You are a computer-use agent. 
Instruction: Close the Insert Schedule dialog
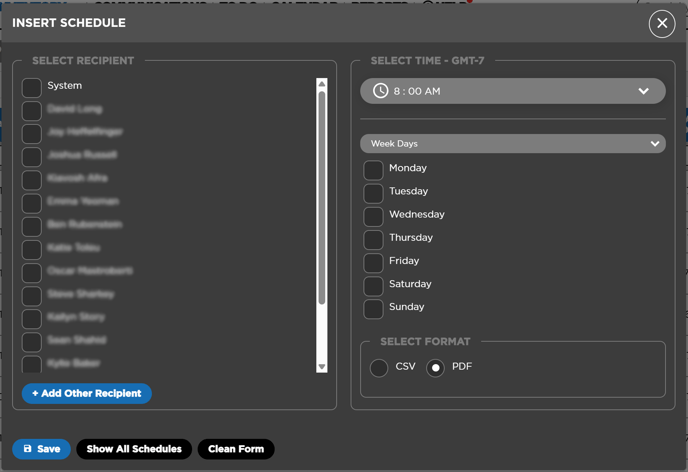[661, 24]
